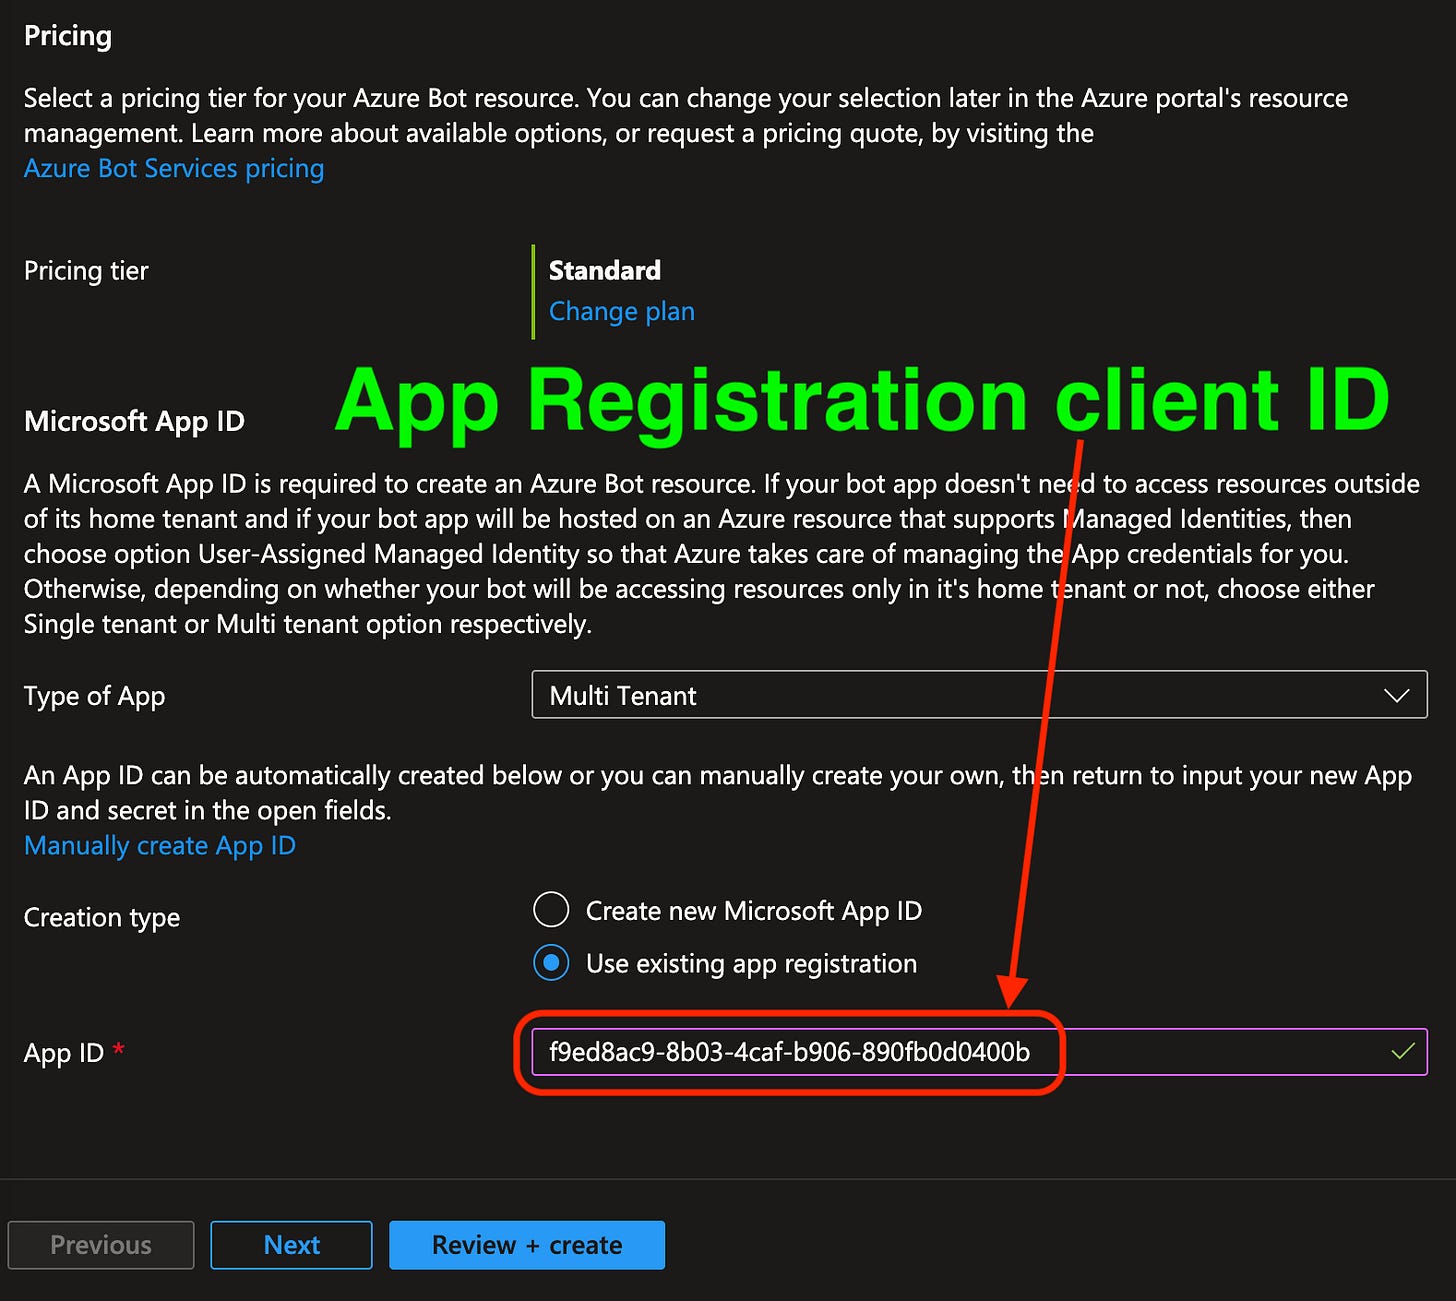
Task: Click the Multi Tenant dropdown chevron
Action: click(1396, 695)
